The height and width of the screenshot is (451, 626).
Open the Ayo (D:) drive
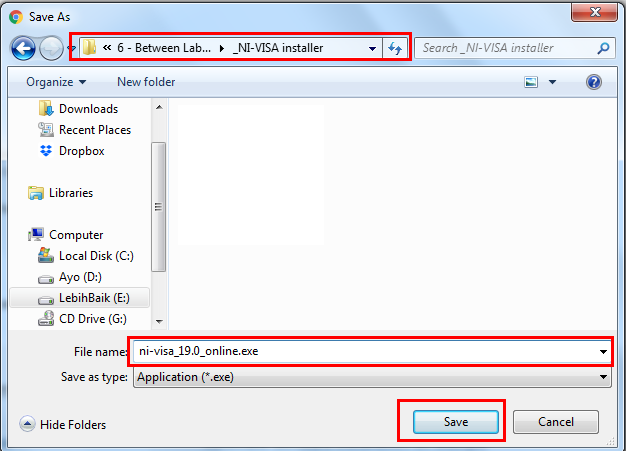pos(80,277)
